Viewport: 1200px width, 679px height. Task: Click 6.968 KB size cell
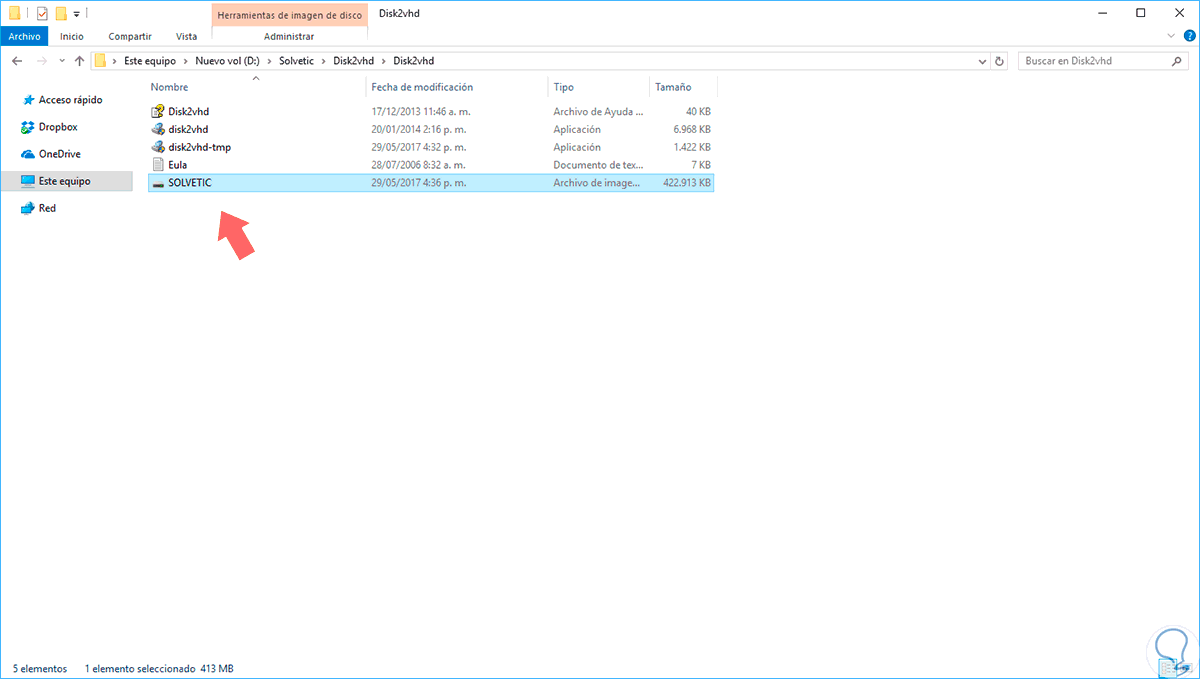click(691, 129)
